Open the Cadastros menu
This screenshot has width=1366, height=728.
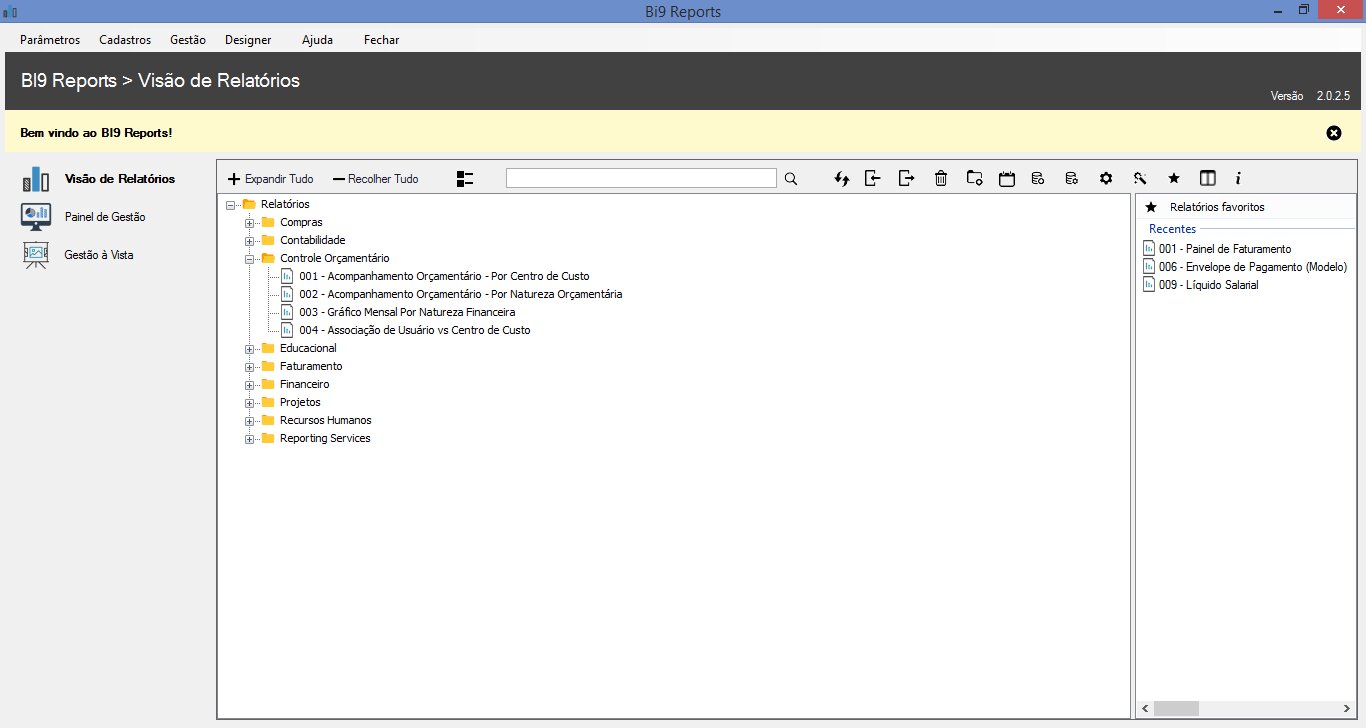point(125,40)
